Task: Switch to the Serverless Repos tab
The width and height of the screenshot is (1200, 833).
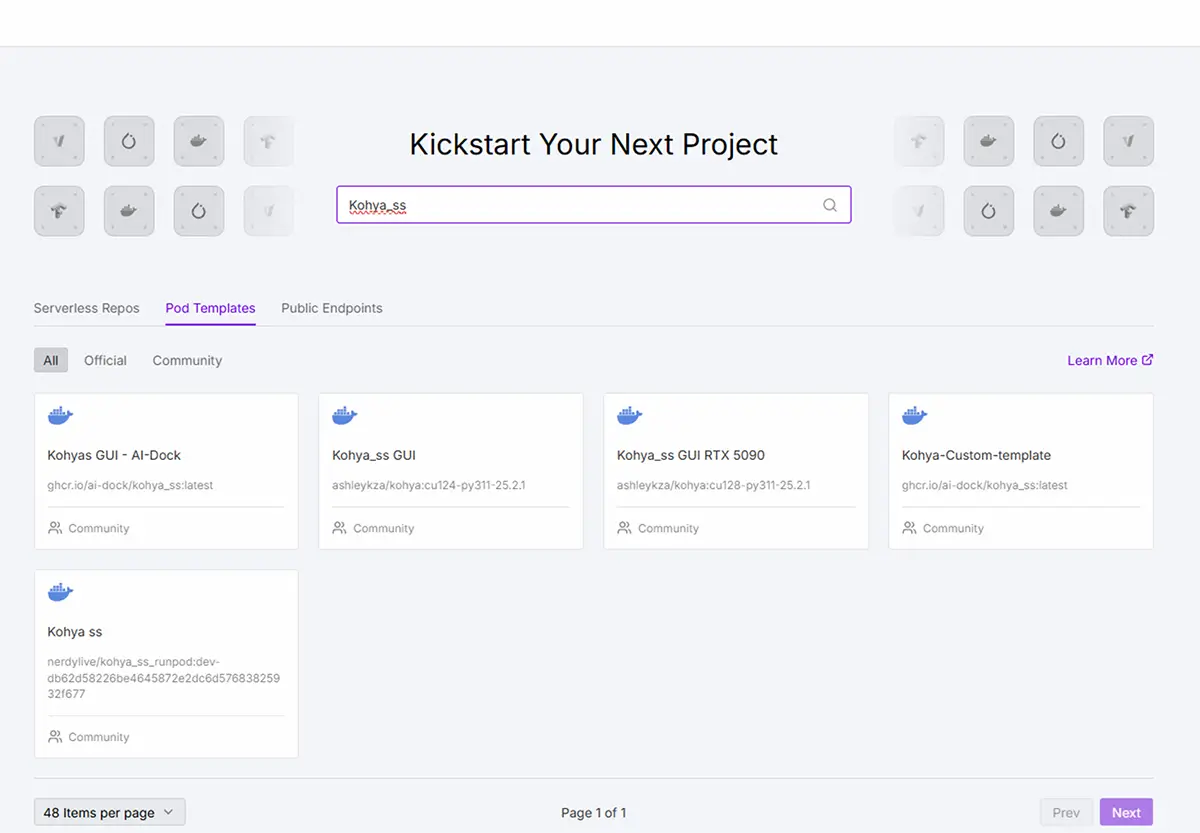Action: coord(87,308)
